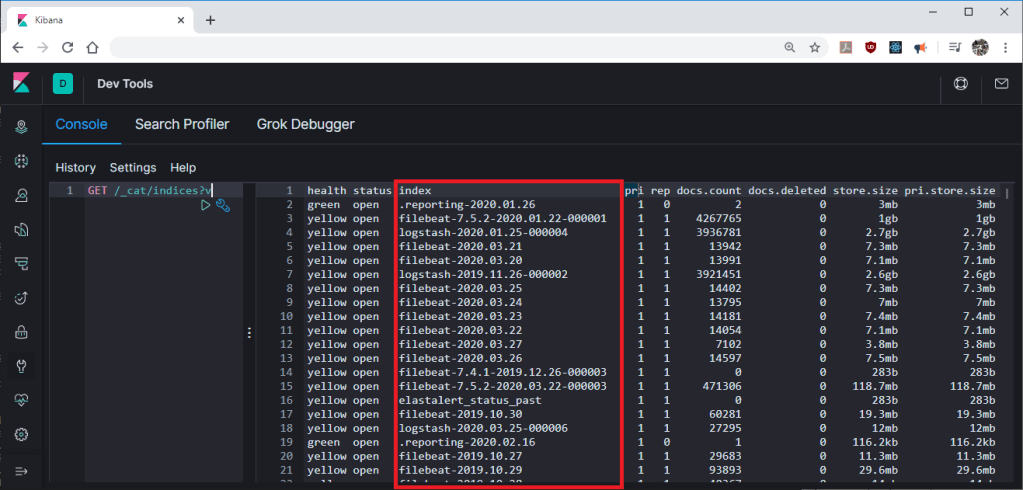1023x490 pixels.
Task: Open the Management gear icon in sidebar
Action: (x=21, y=435)
